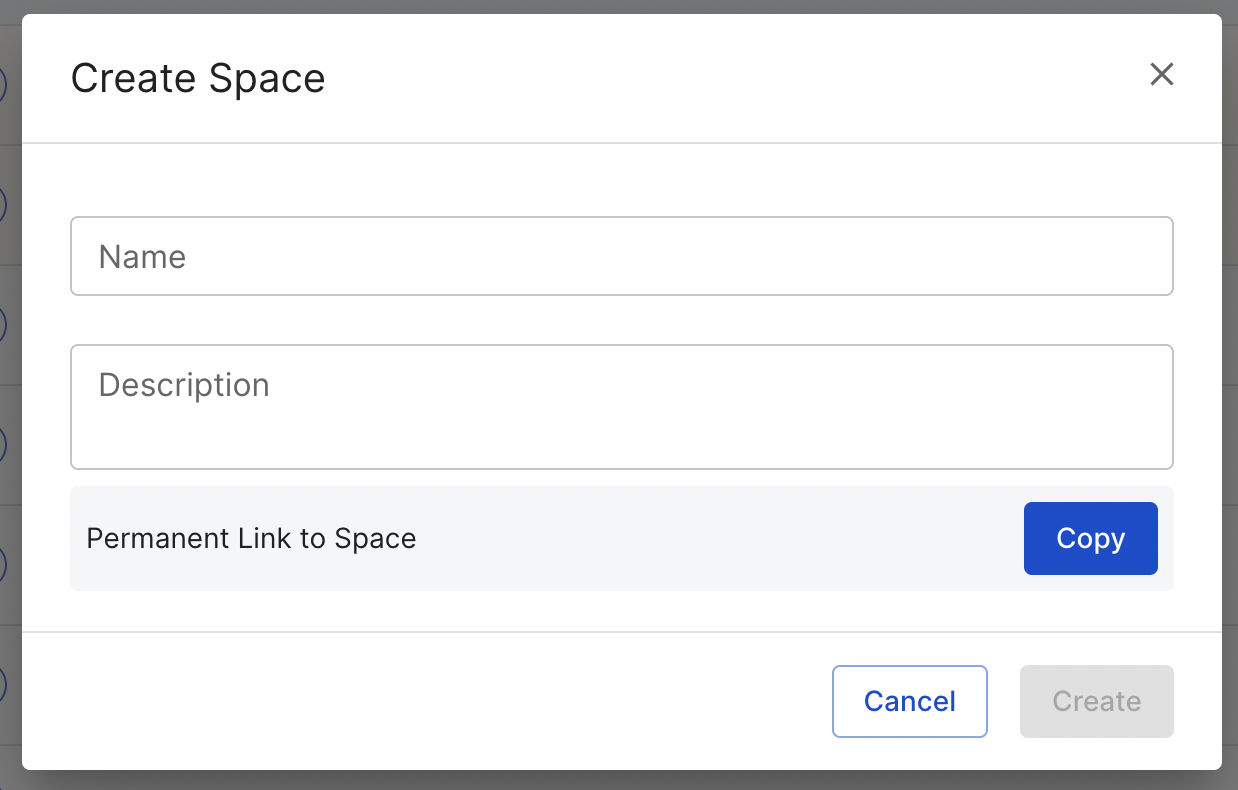Click blank footer area left of Cancel
This screenshot has width=1238, height=790.
[x=400, y=701]
